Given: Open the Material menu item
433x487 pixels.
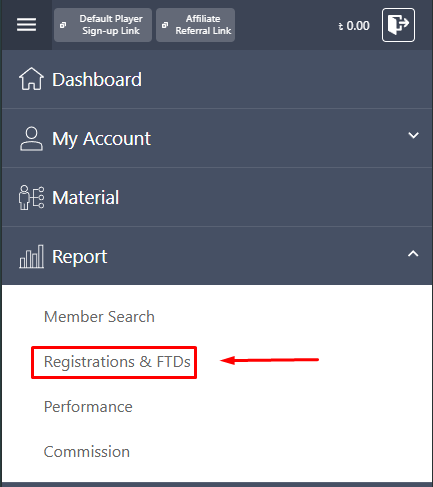Looking at the screenshot, I should coord(217,197).
